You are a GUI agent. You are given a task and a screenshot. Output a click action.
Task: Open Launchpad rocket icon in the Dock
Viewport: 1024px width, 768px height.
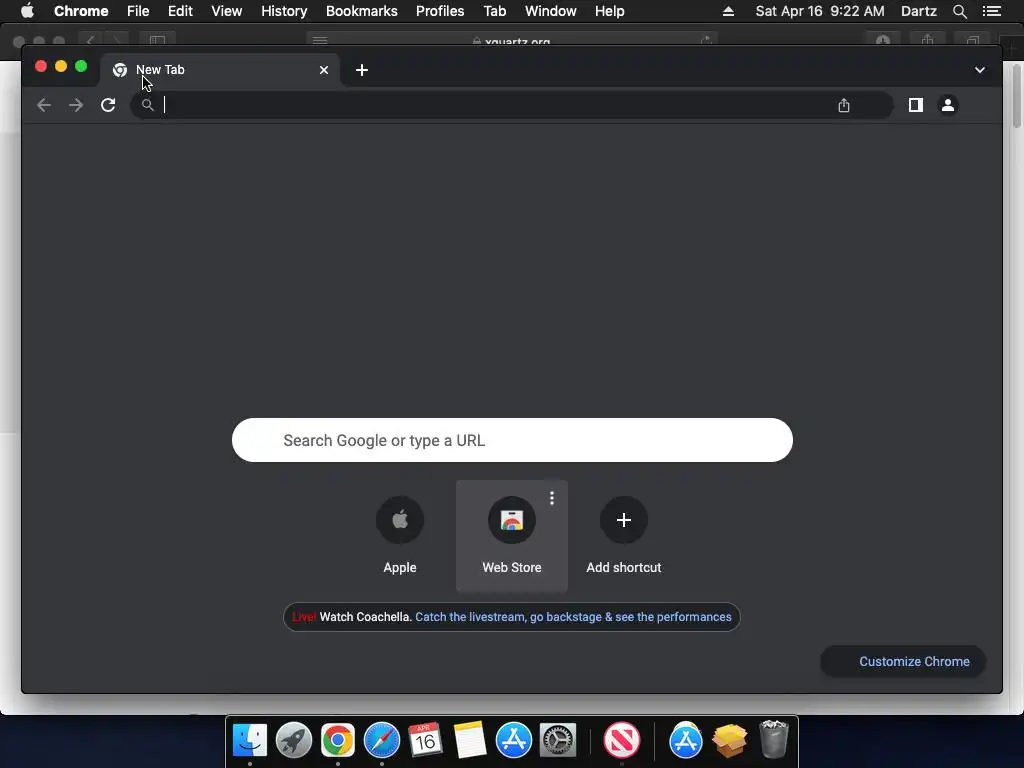pos(294,741)
